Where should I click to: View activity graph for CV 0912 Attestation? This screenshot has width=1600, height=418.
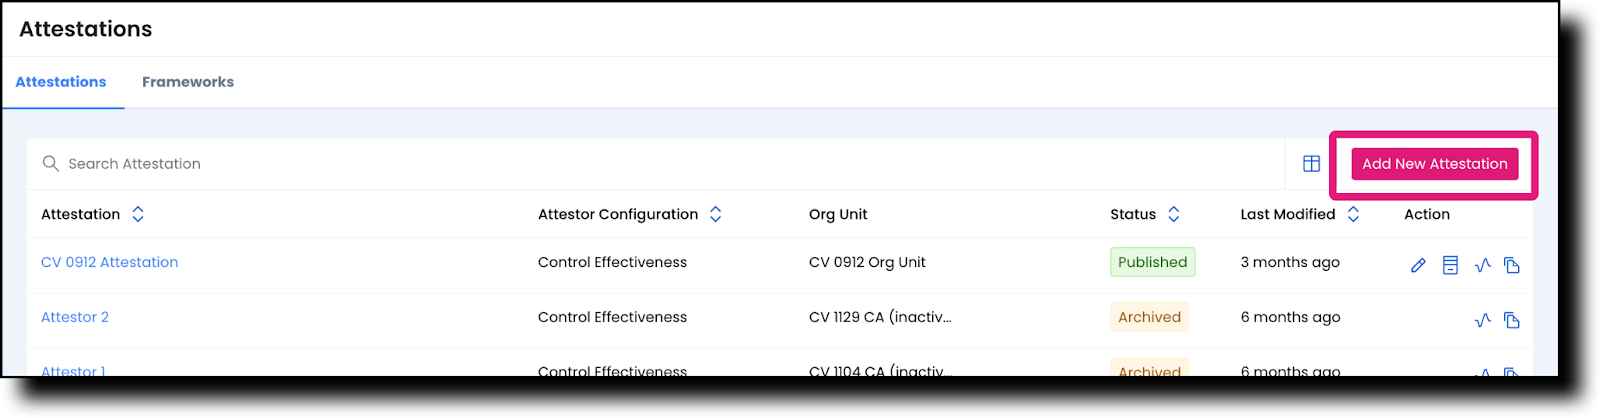pos(1482,265)
